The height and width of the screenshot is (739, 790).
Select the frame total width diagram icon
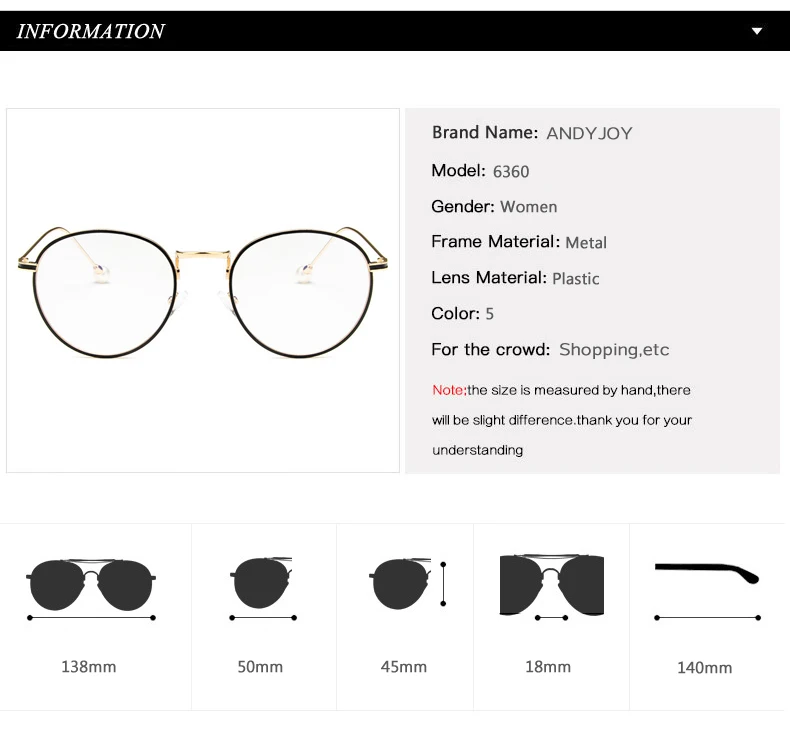(x=91, y=586)
